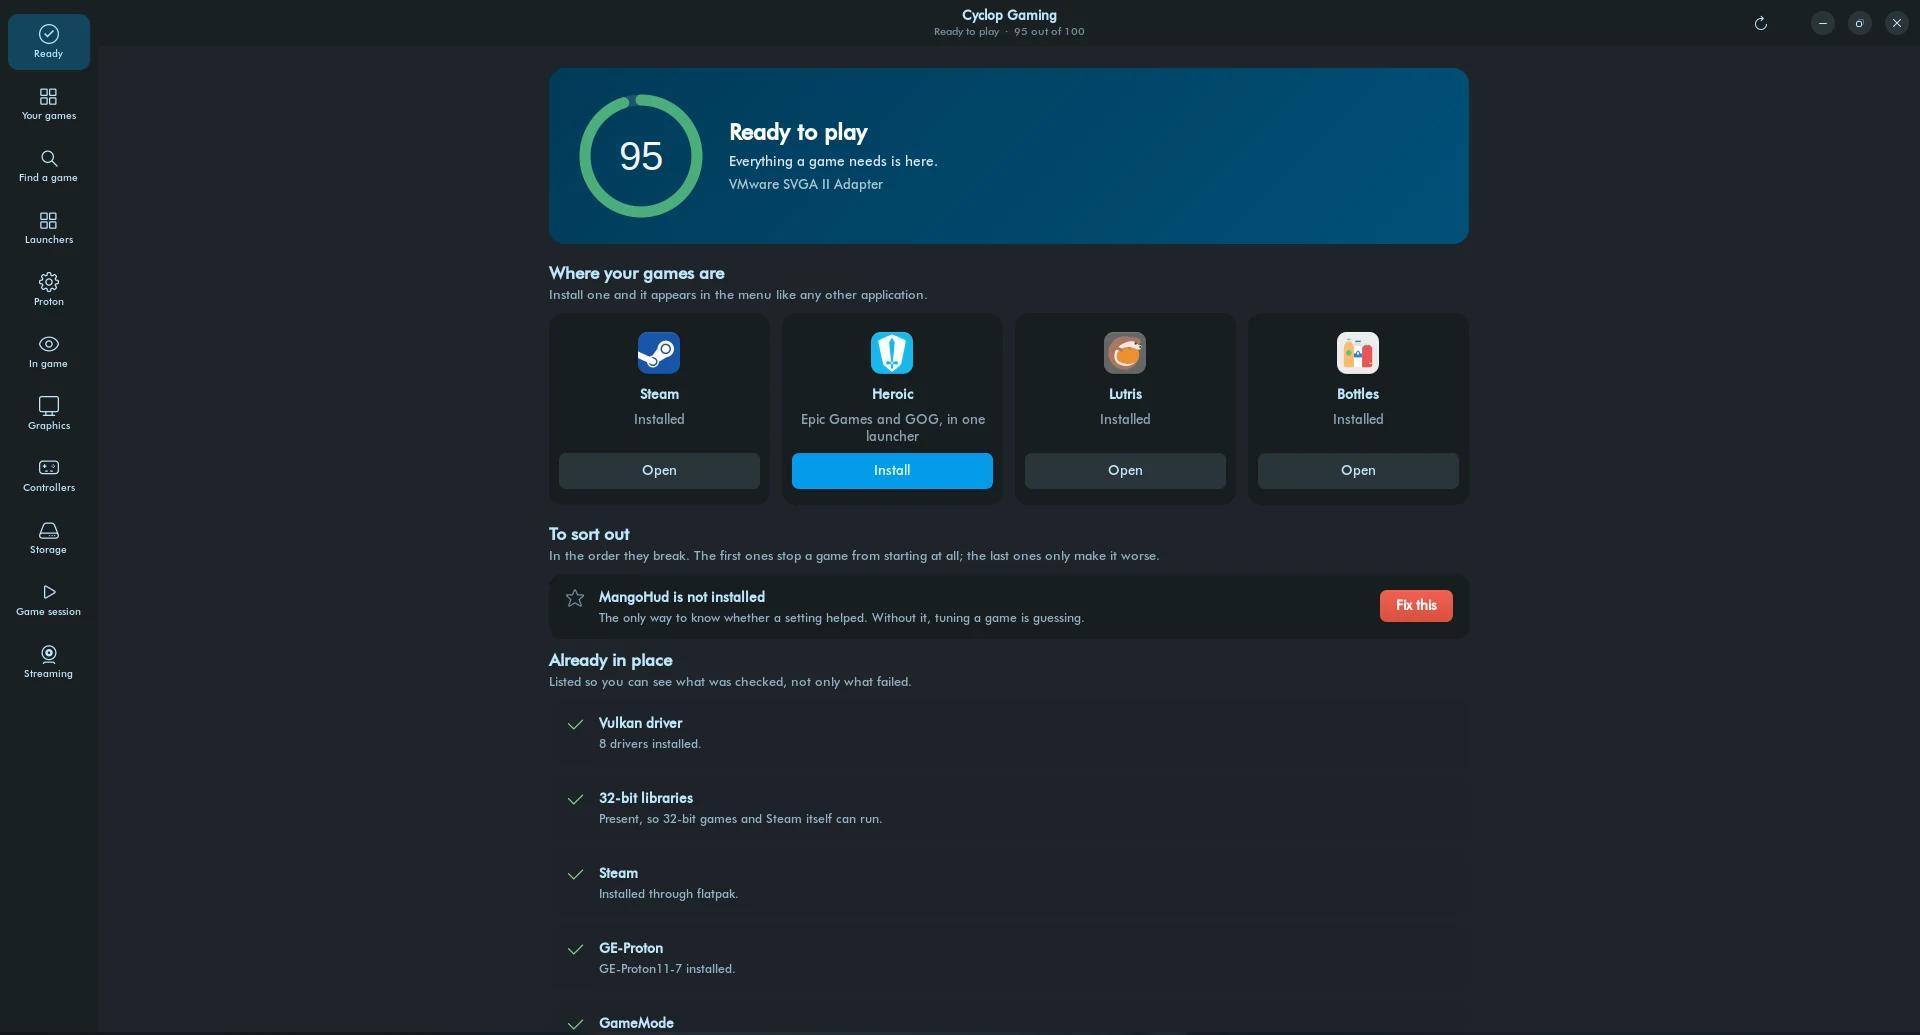Click the 95 score progress ring
This screenshot has width=1920, height=1035.
pyautogui.click(x=641, y=156)
